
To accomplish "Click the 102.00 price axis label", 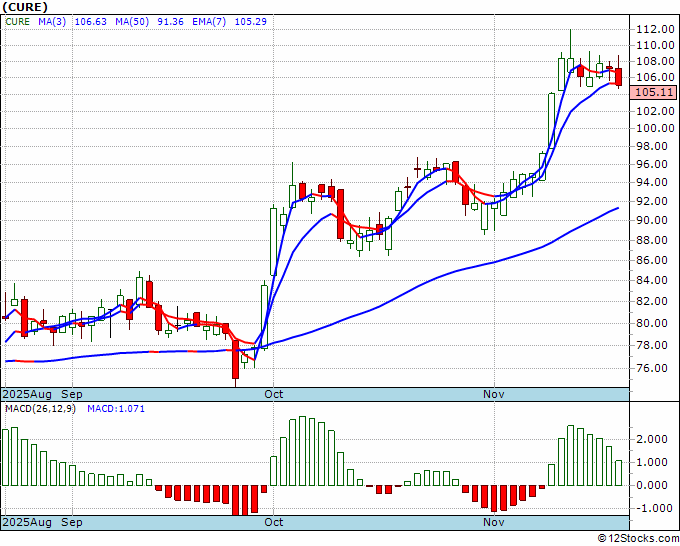I will click(x=655, y=111).
